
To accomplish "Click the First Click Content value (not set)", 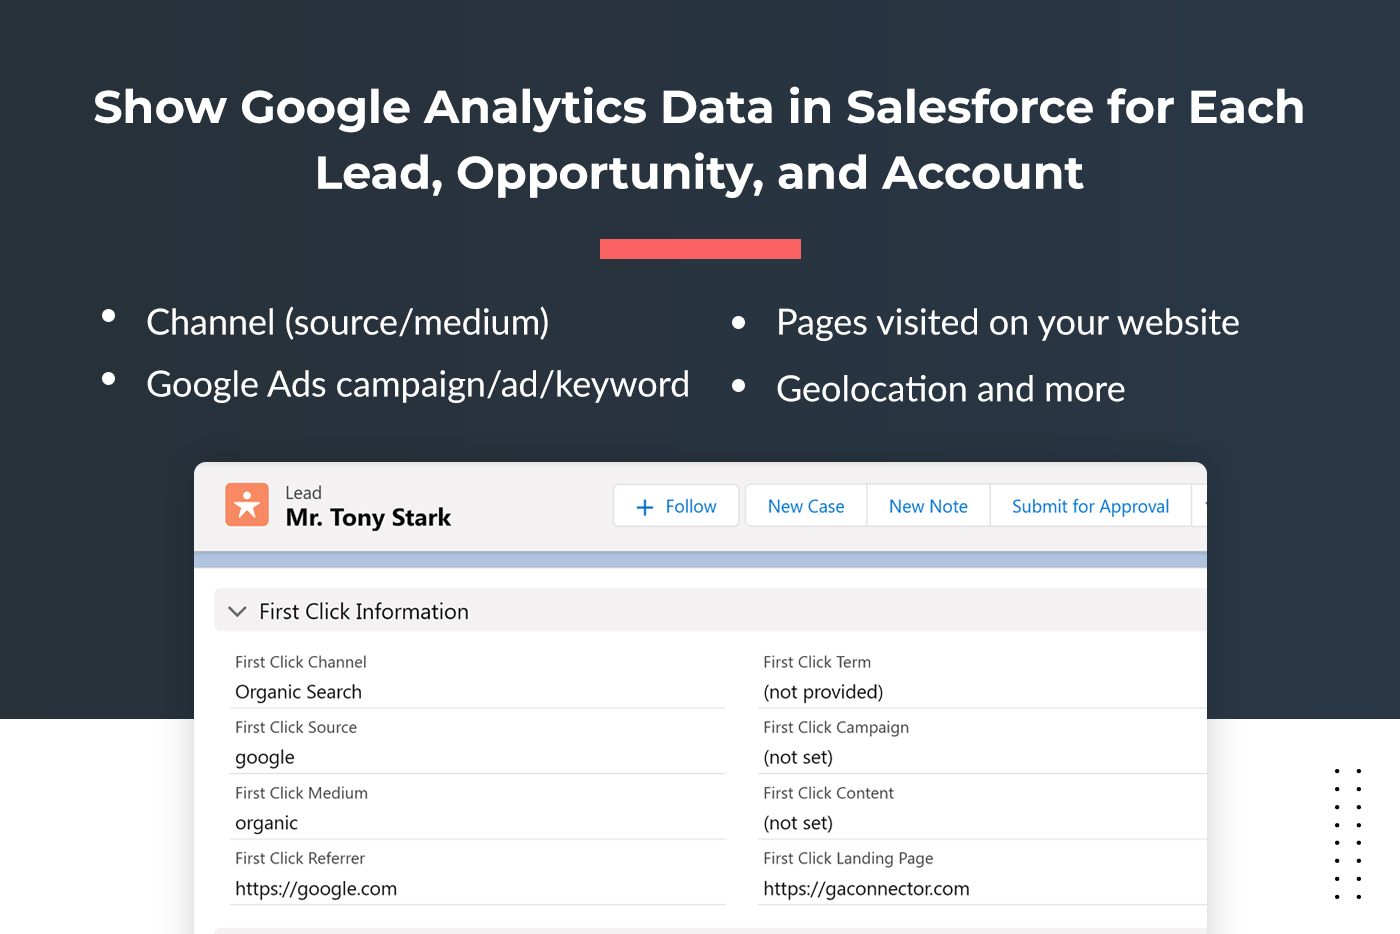I will pyautogui.click(x=798, y=823).
